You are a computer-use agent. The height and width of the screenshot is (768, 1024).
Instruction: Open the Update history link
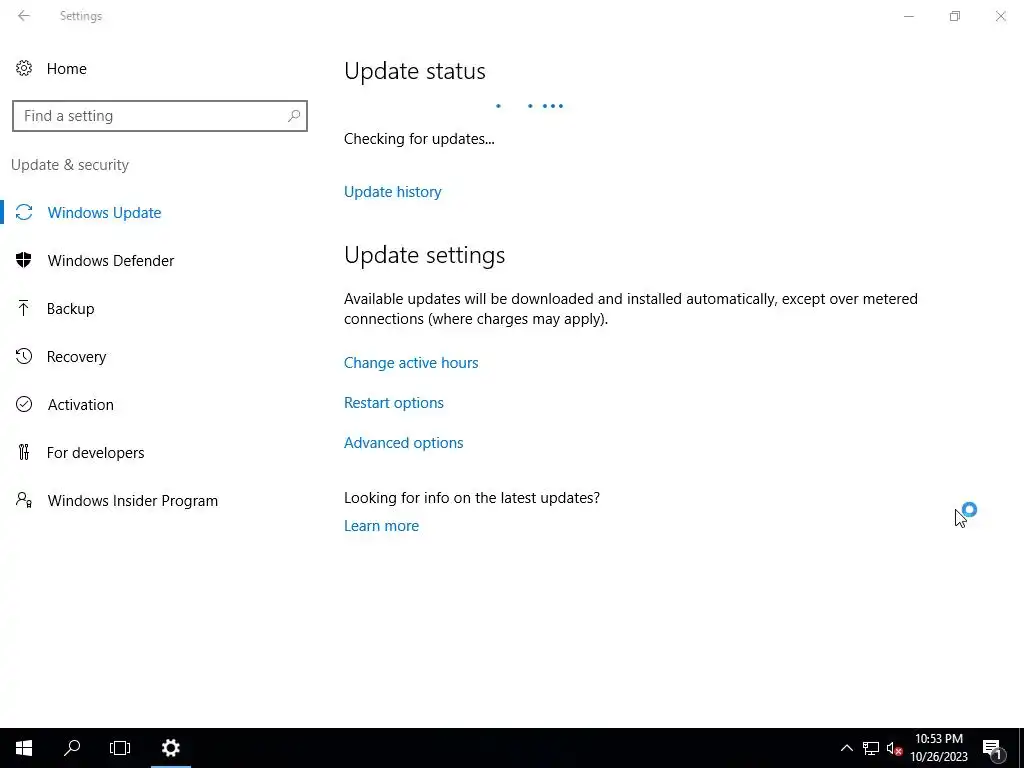pyautogui.click(x=392, y=191)
